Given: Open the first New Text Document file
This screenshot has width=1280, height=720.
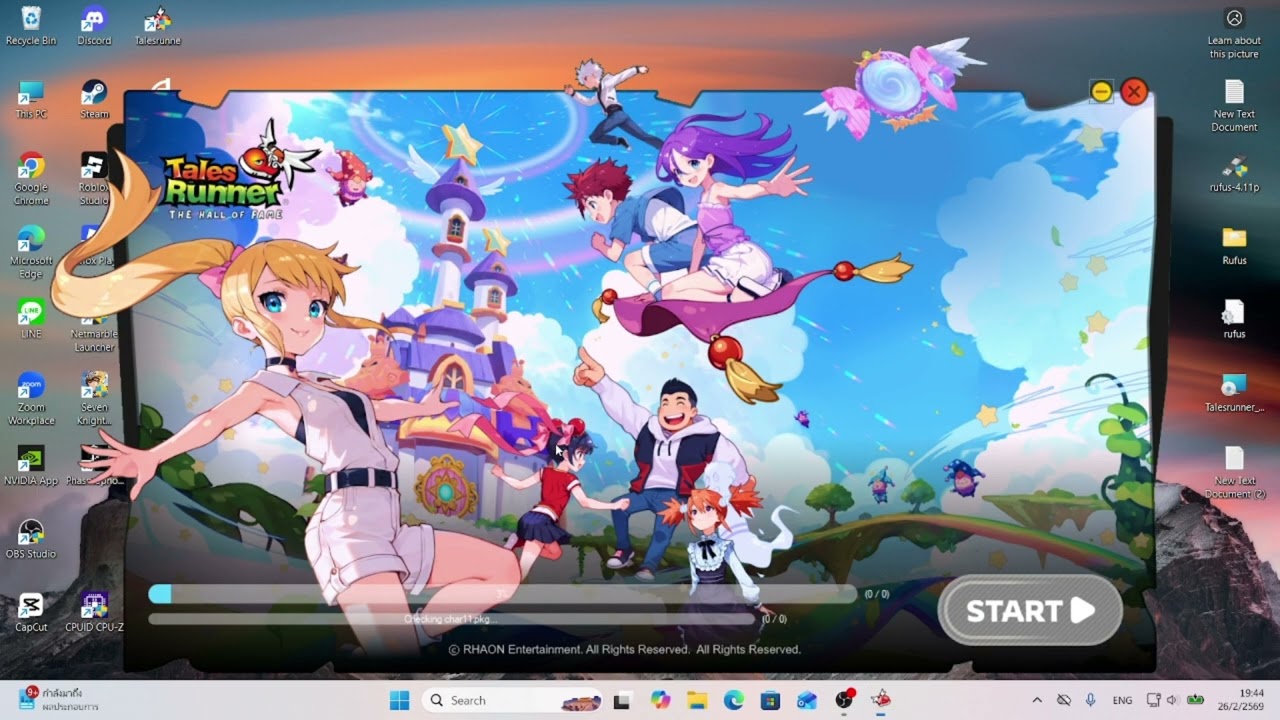Looking at the screenshot, I should coord(1234,106).
